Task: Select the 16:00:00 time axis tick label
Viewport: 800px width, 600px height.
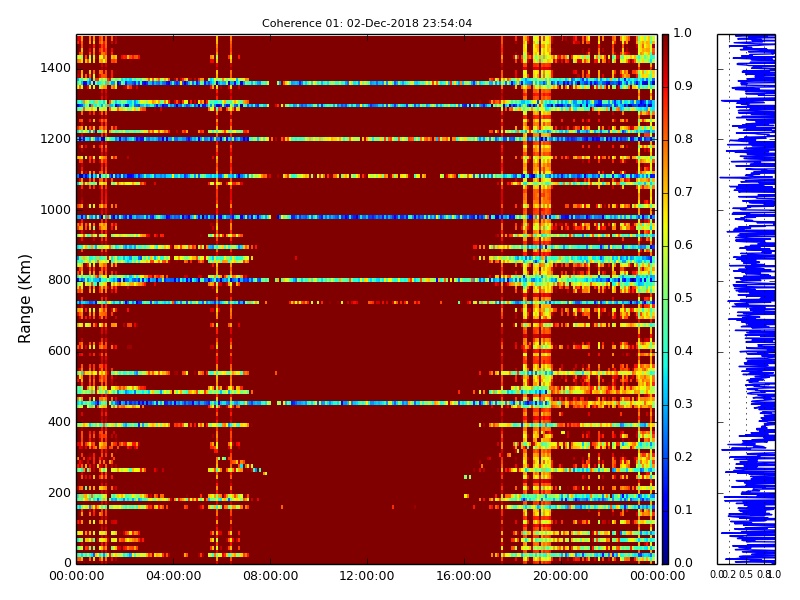Action: [x=463, y=576]
